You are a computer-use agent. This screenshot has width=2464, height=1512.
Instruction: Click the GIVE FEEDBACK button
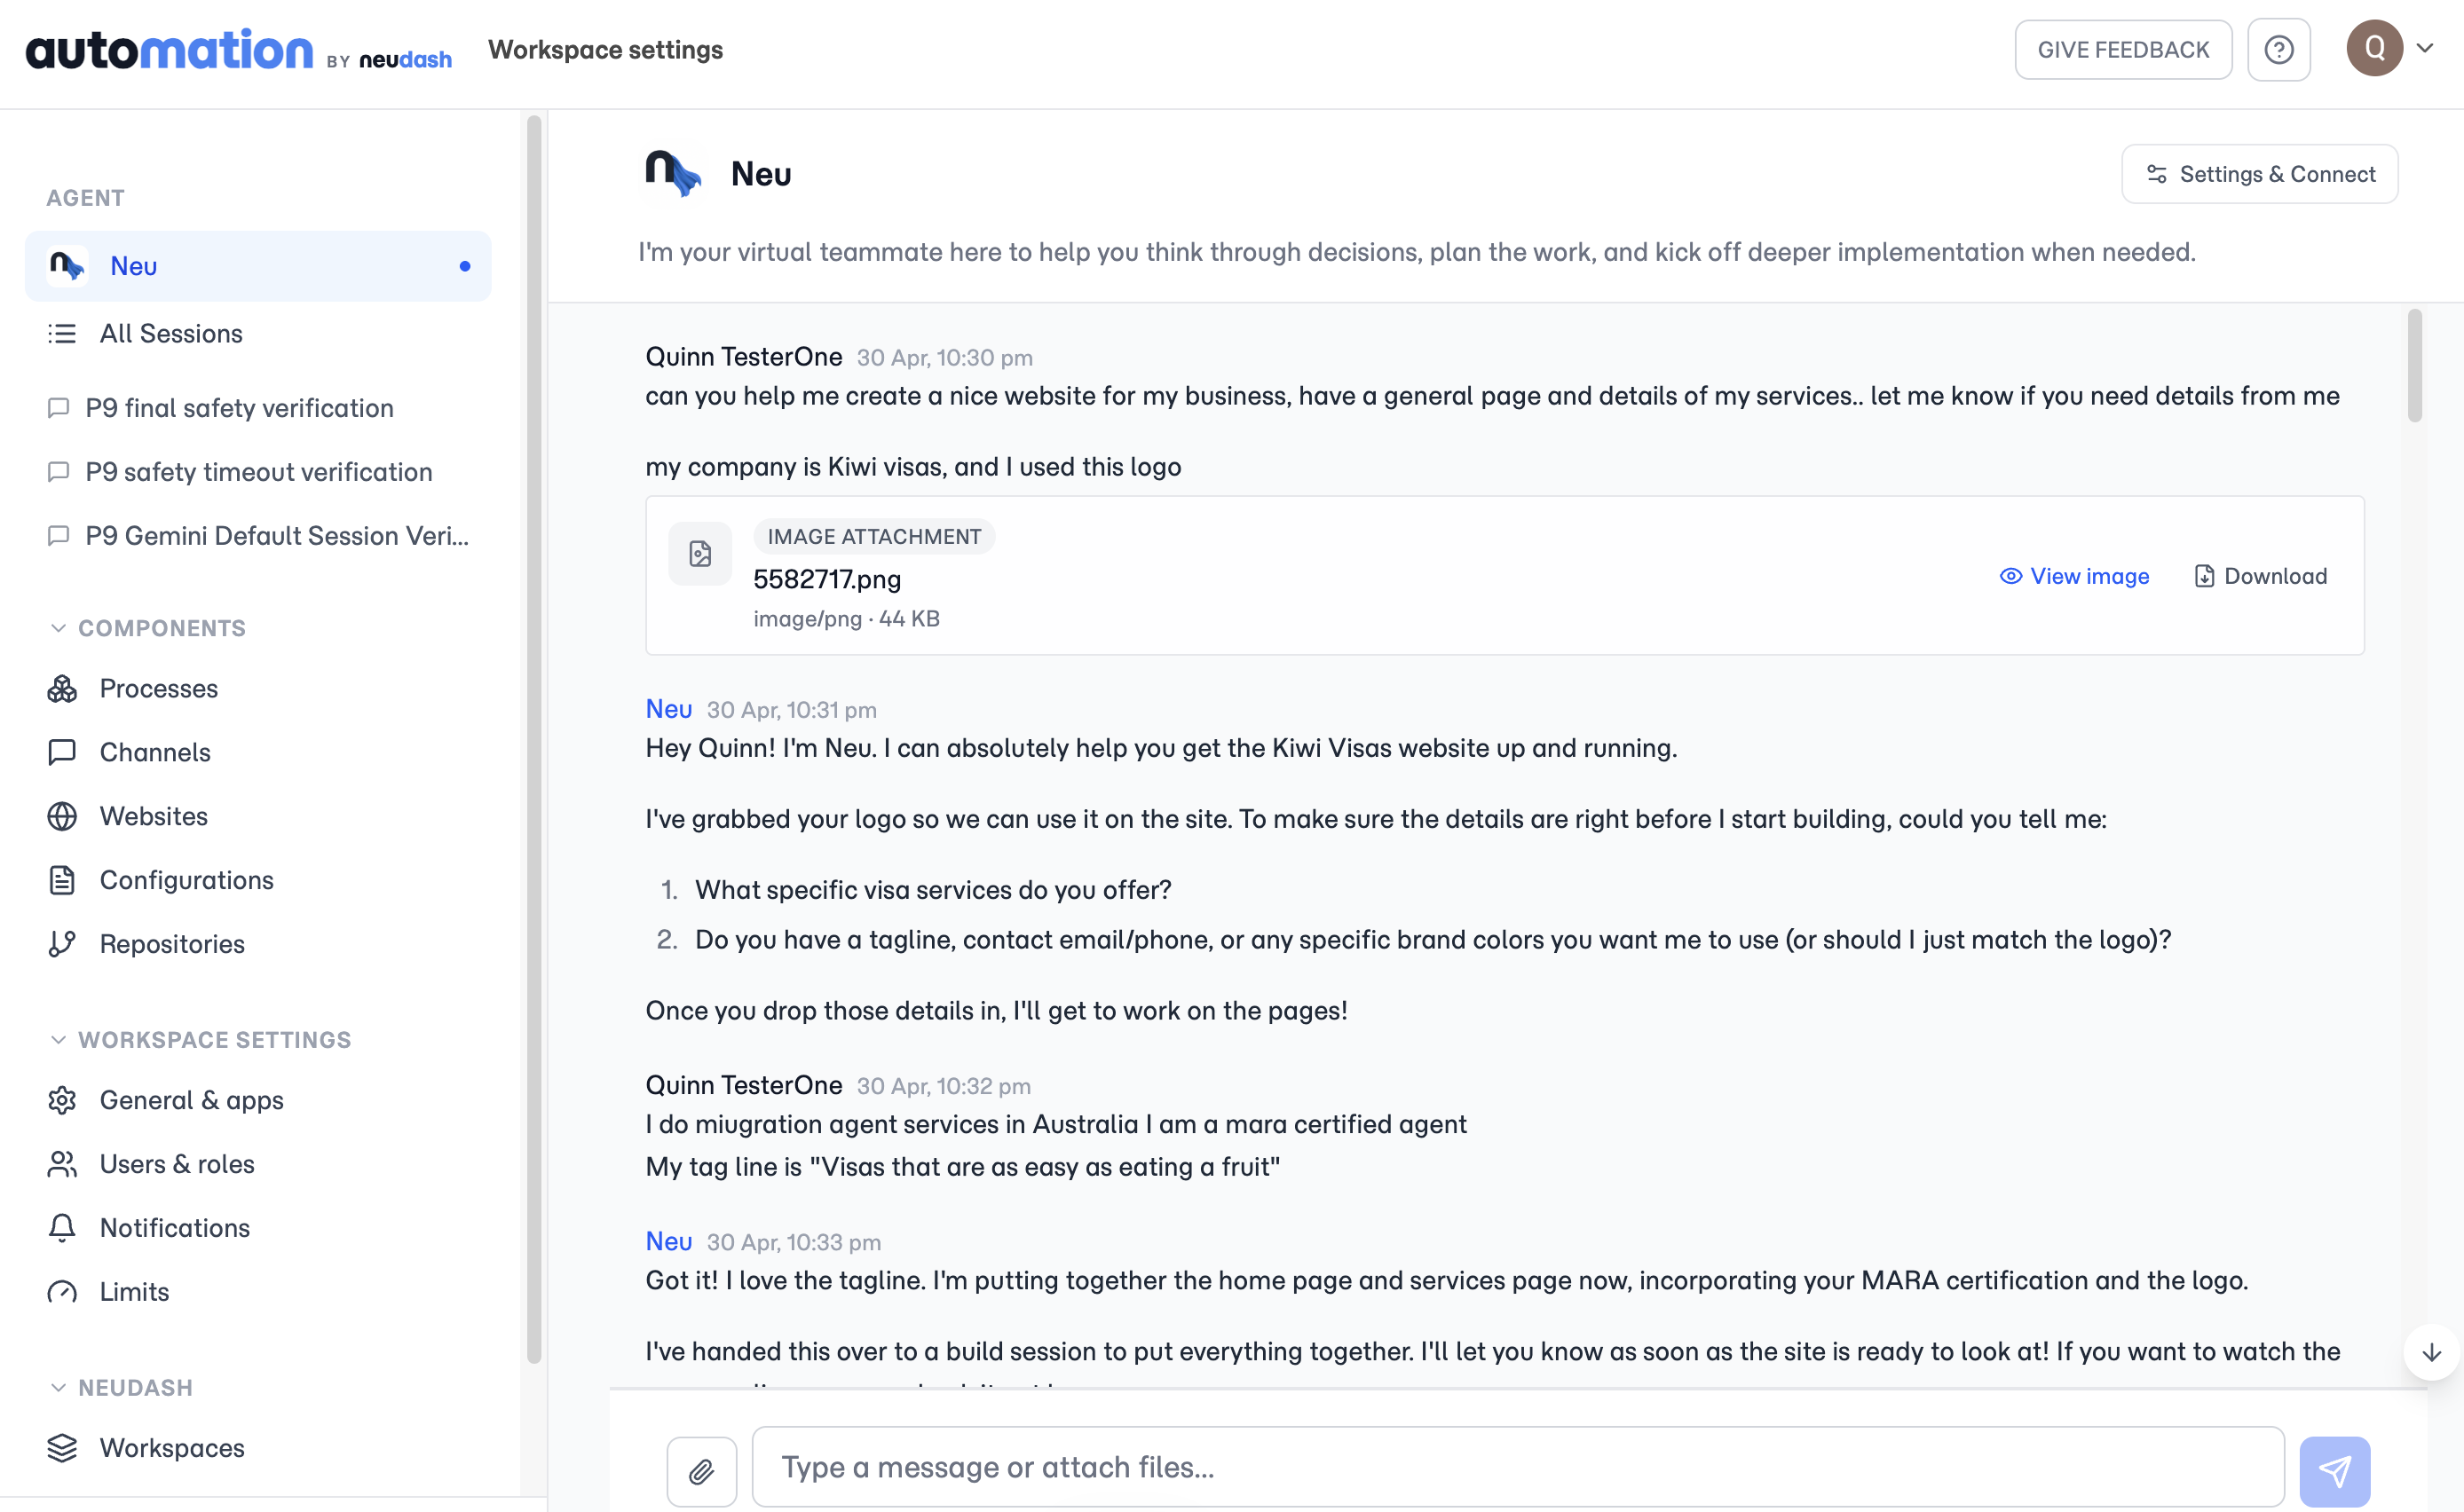2123,50
